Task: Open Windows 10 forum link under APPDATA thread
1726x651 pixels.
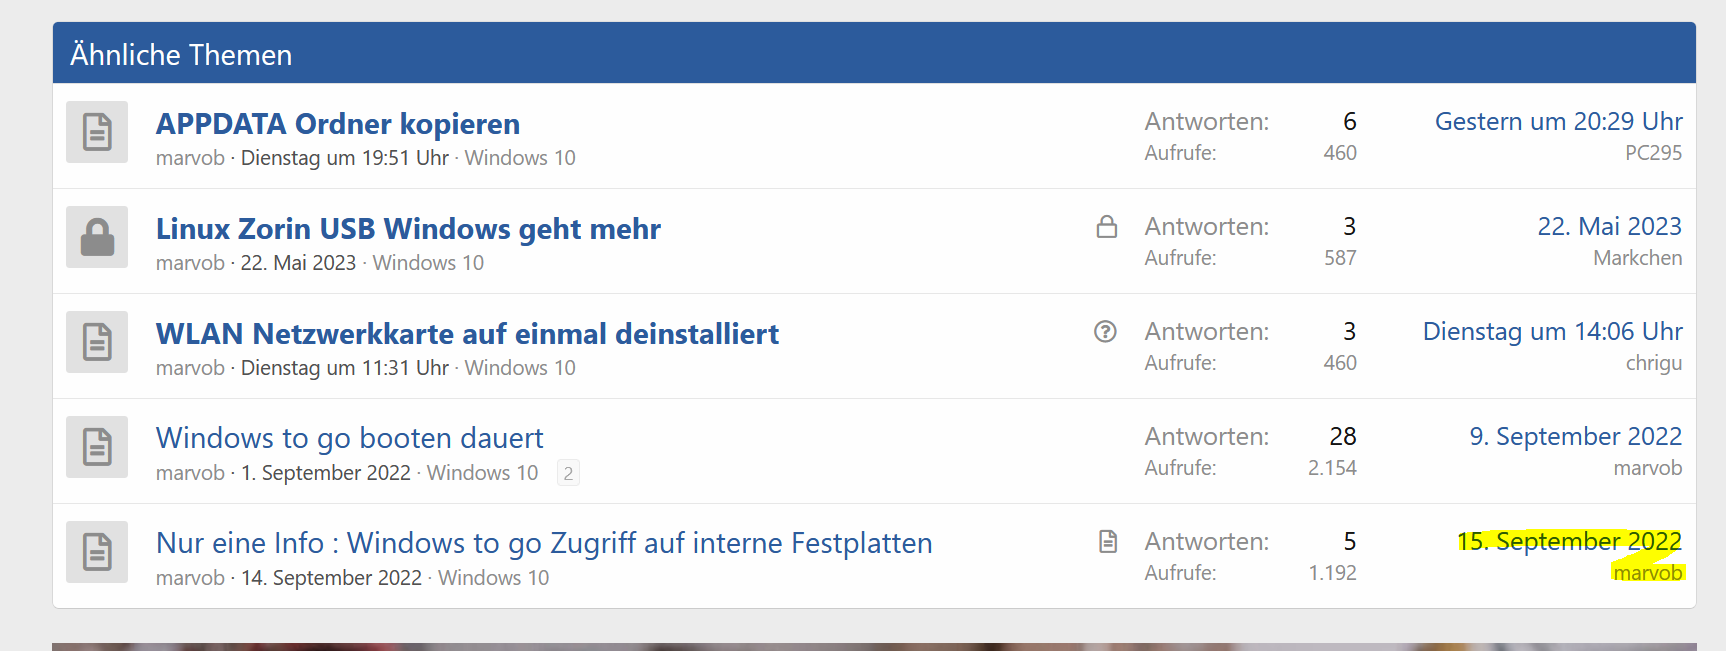Action: coord(520,158)
